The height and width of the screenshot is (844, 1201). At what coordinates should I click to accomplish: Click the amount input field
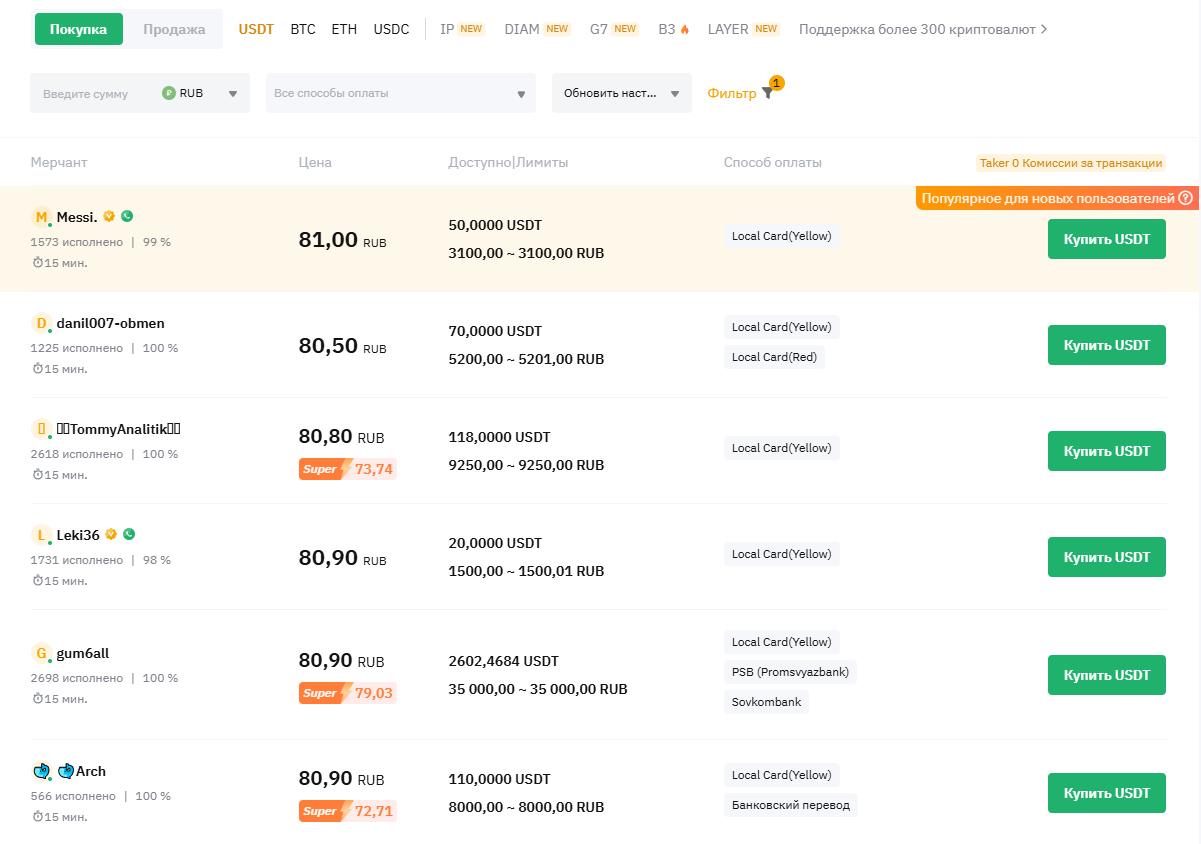pyautogui.click(x=90, y=93)
